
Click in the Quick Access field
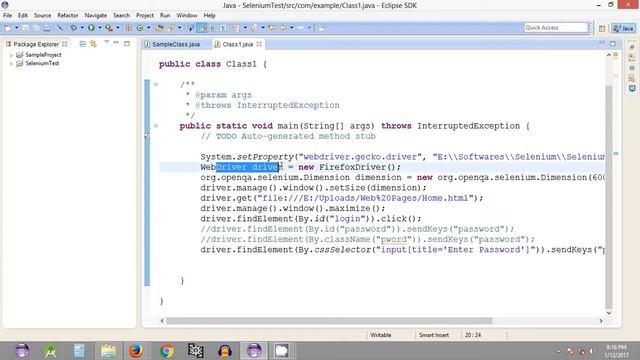556,27
